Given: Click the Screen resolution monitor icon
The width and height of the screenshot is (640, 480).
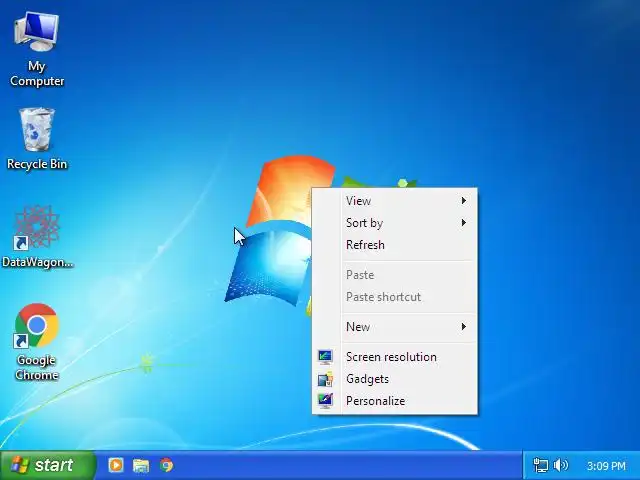Looking at the screenshot, I should click(x=325, y=357).
